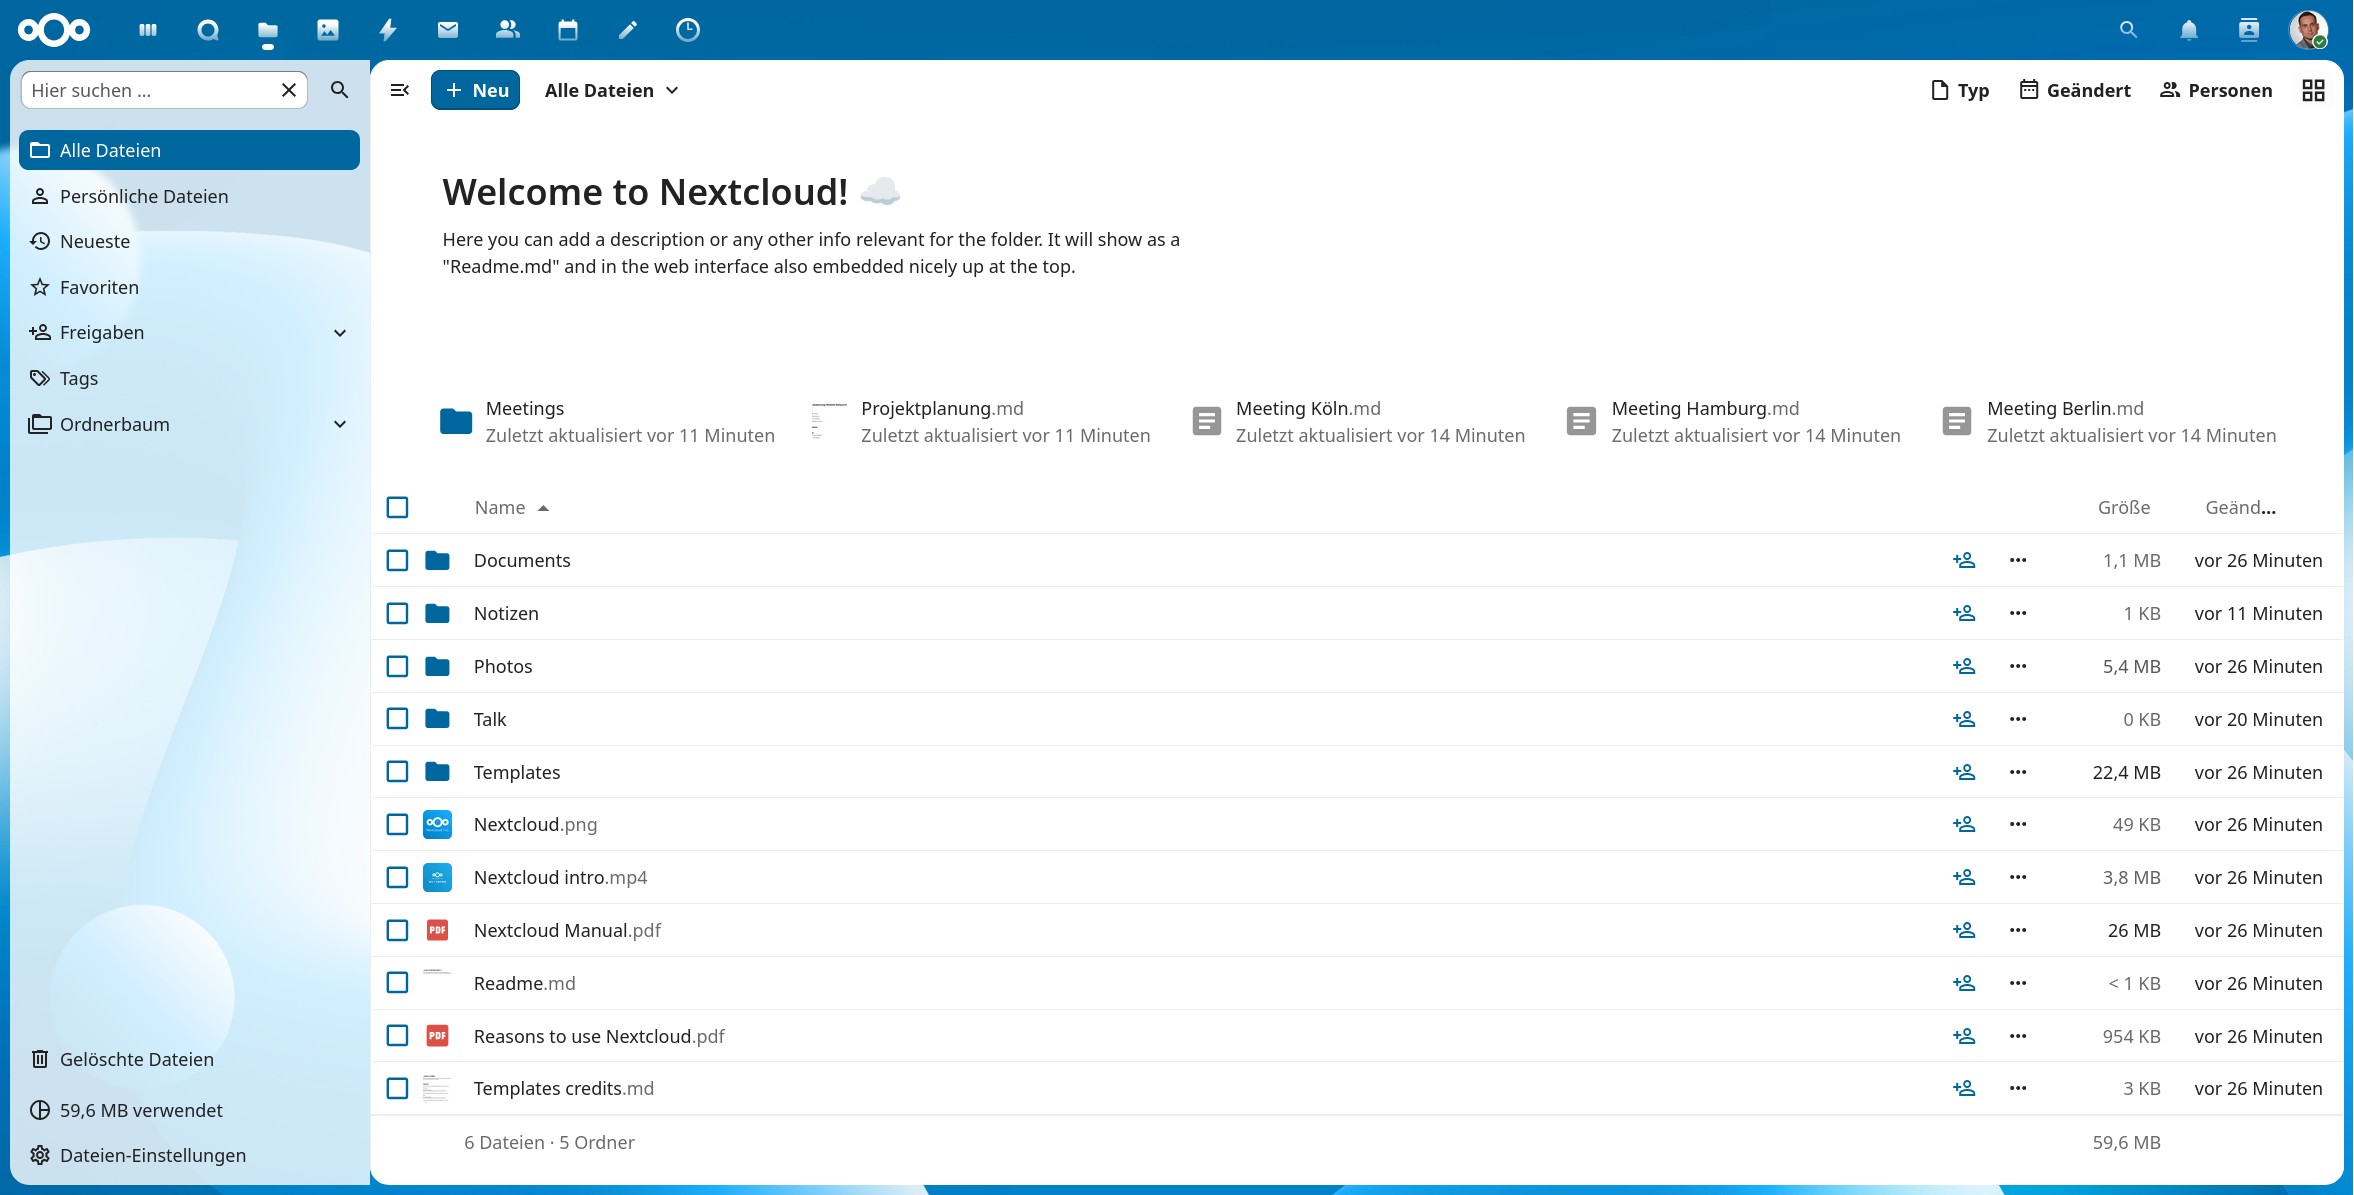Open the Photos app icon
The width and height of the screenshot is (2354, 1195).
328,30
